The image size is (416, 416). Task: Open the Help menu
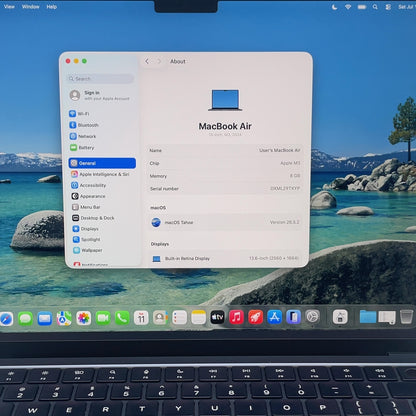click(x=51, y=6)
